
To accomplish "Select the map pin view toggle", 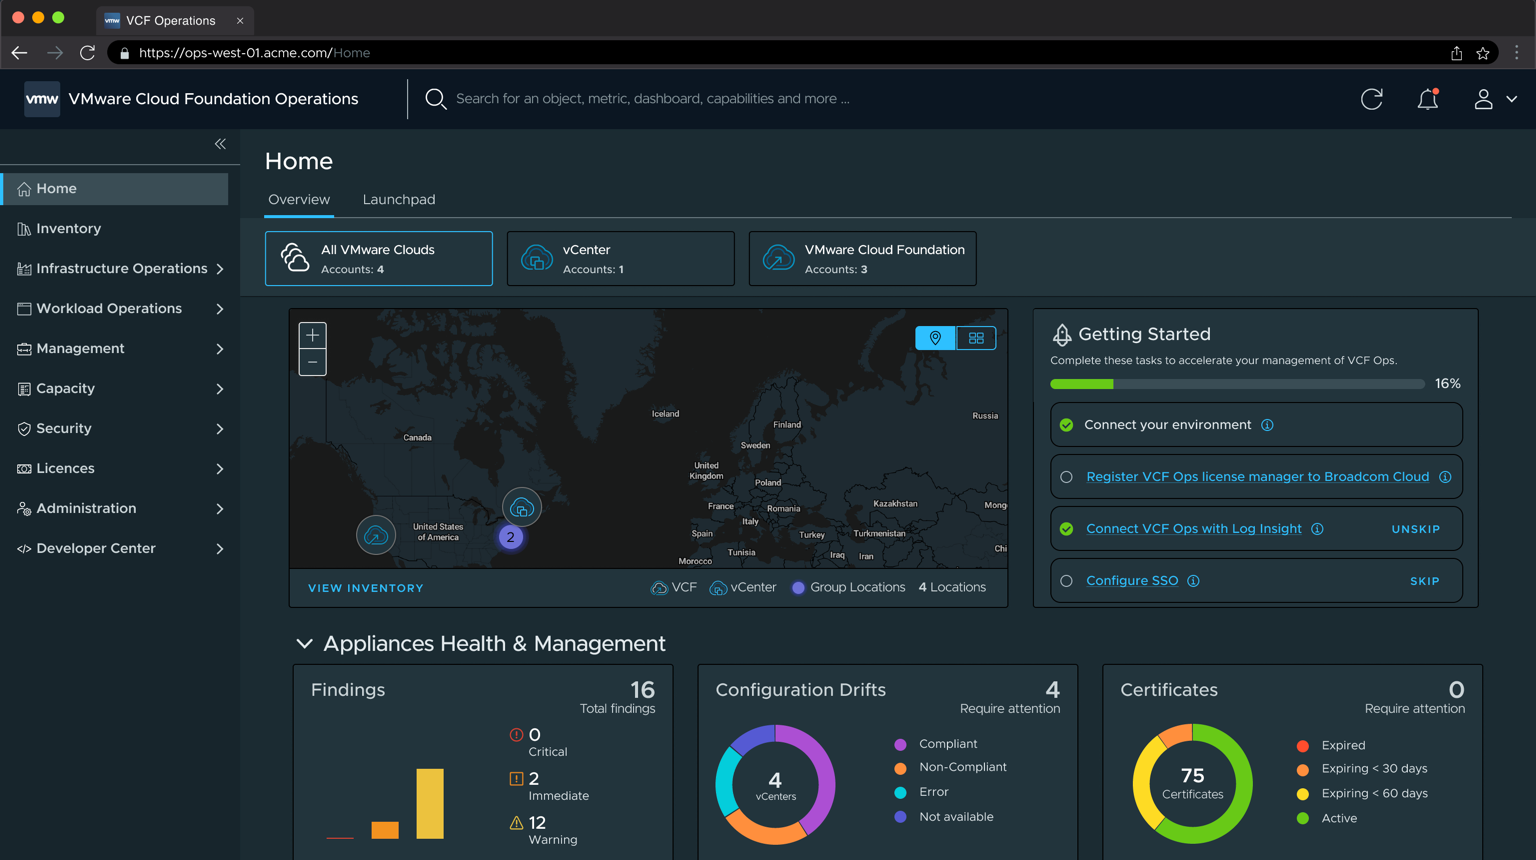I will [x=935, y=338].
